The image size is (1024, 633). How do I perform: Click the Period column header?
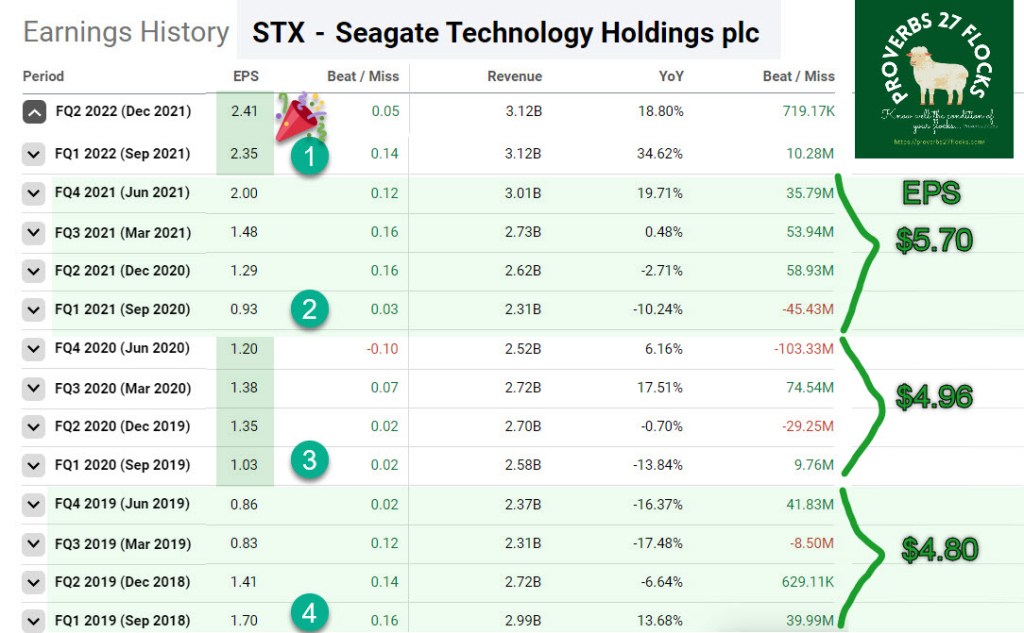(43, 76)
